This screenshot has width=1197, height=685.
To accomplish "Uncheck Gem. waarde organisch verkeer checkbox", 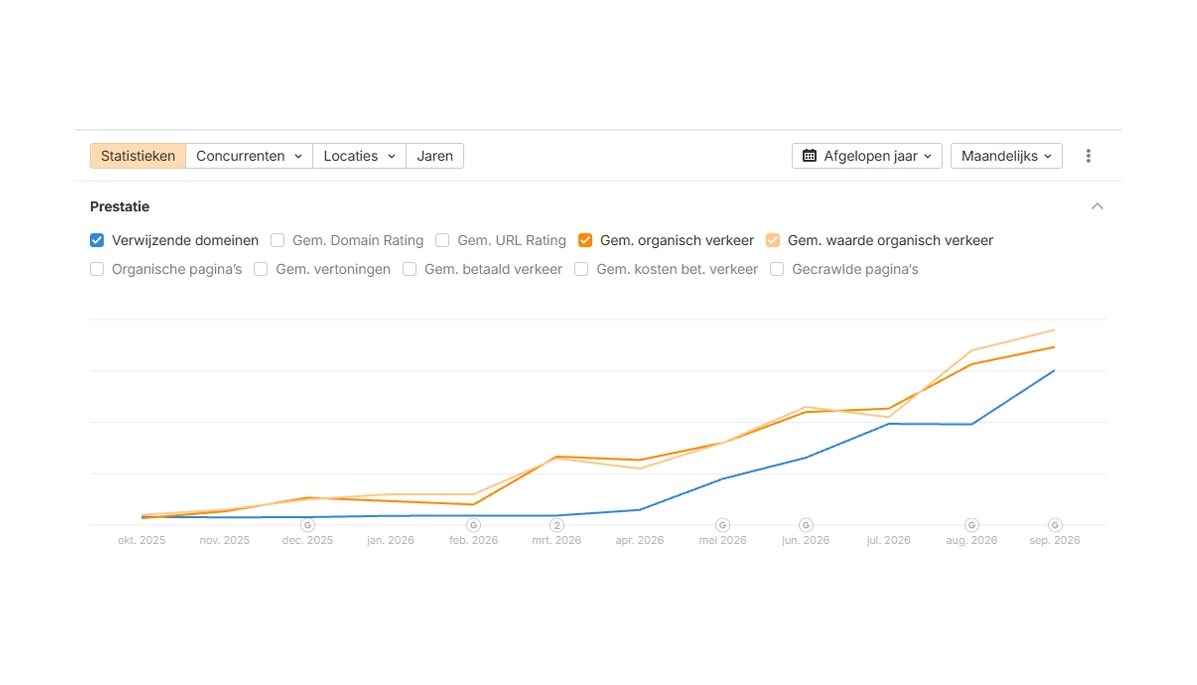I will click(x=773, y=241).
